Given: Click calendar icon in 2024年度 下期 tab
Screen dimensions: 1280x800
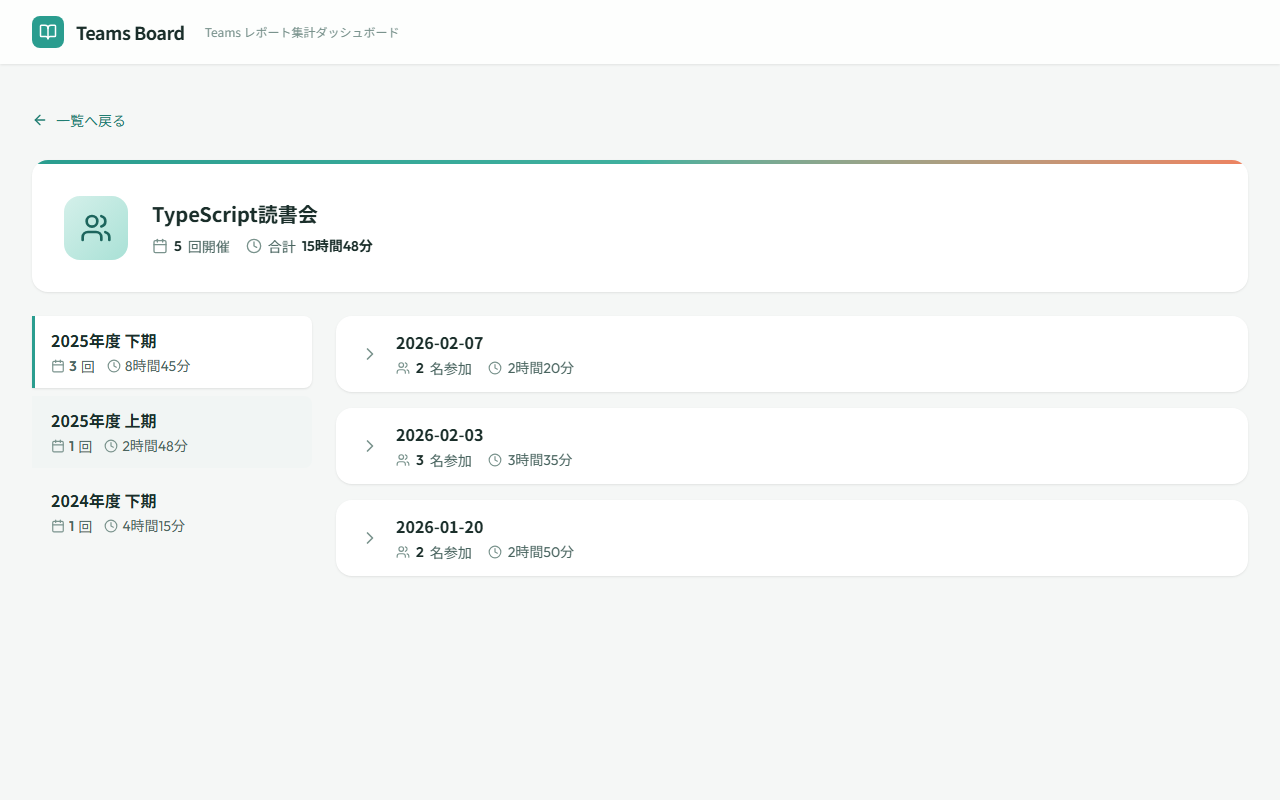Looking at the screenshot, I should 58,526.
